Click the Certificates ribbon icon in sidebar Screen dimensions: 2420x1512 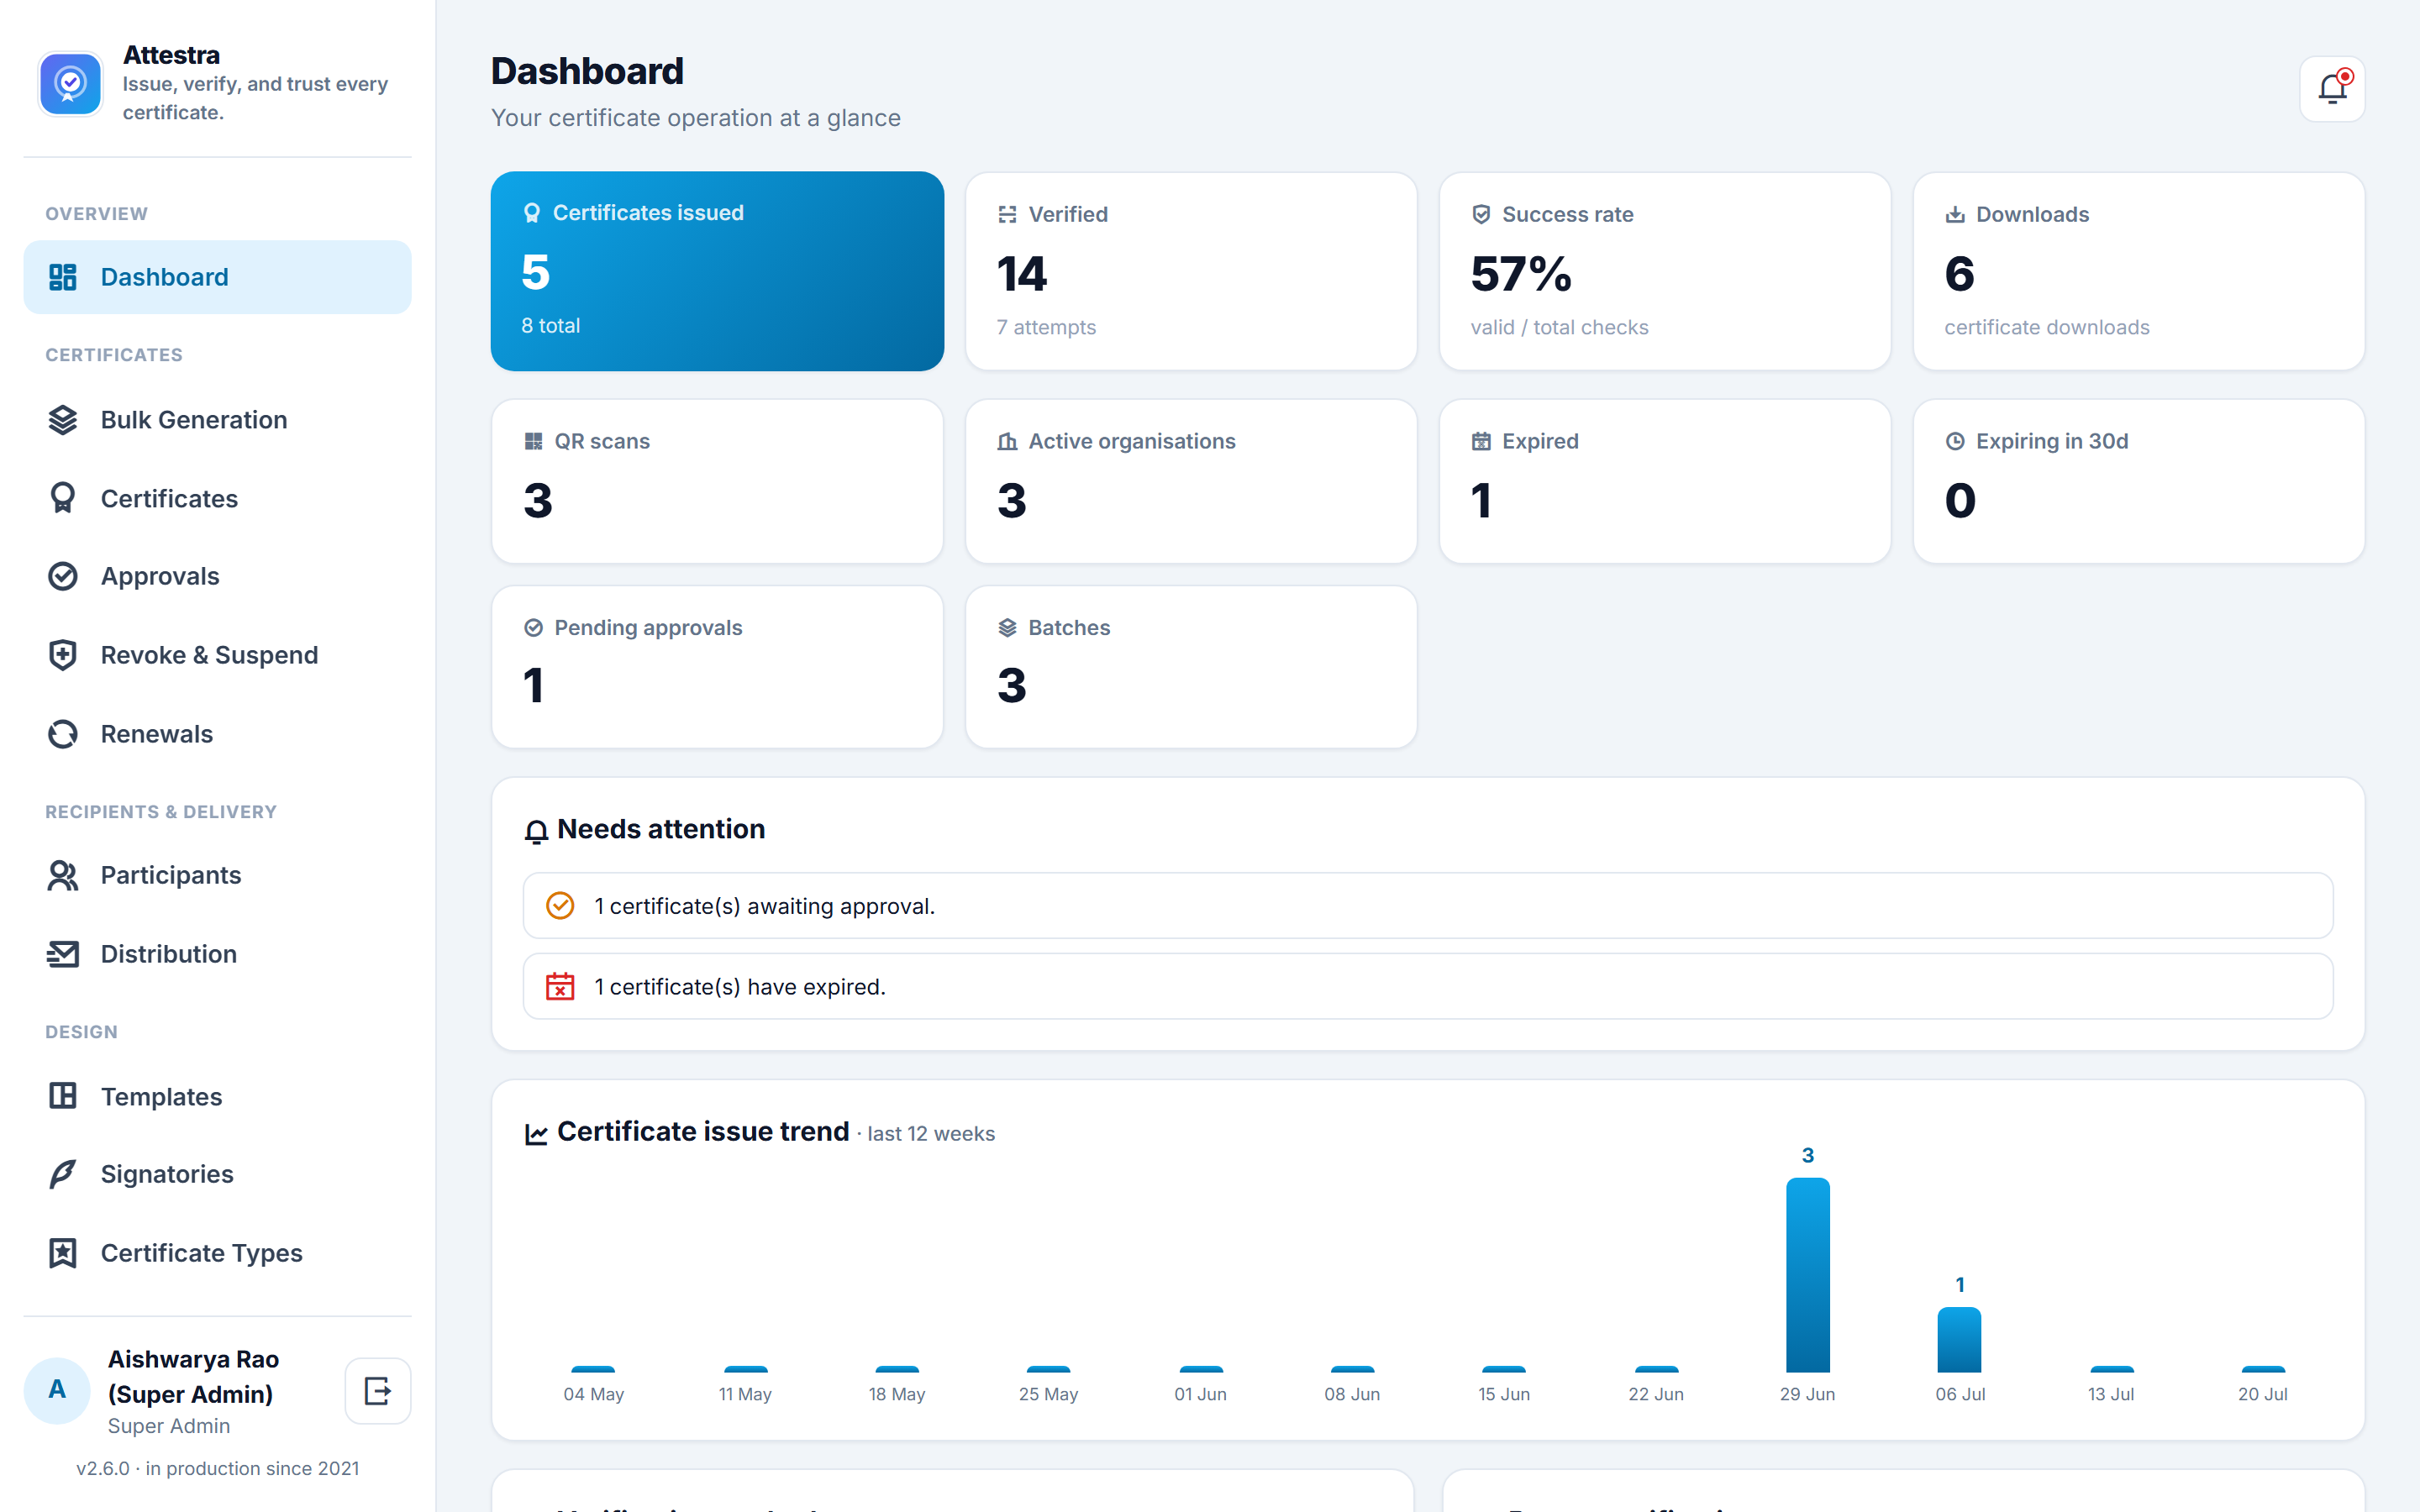63,498
